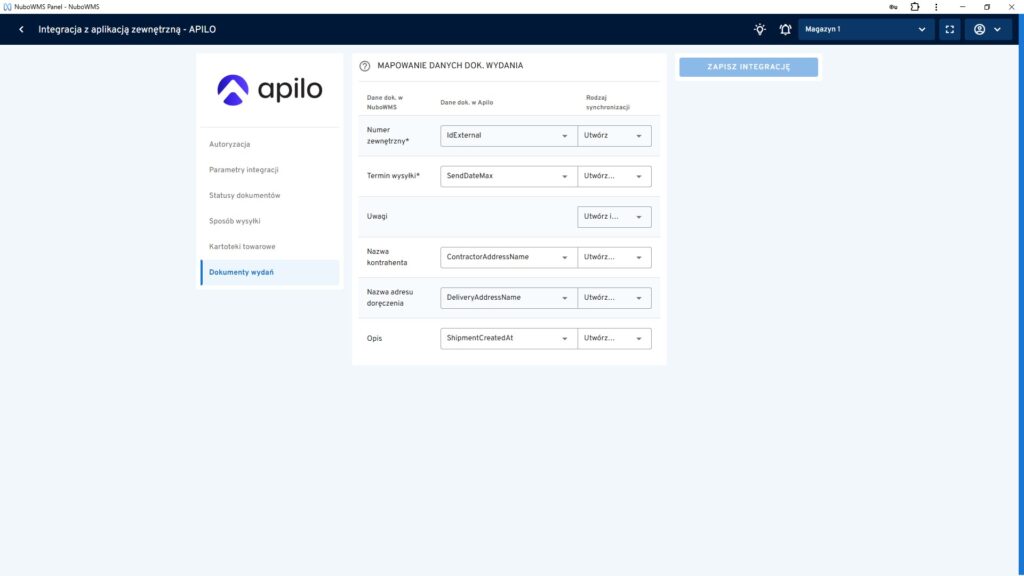Viewport: 1024px width, 576px height.
Task: Click the lightbulb tips icon
Action: coord(760,29)
